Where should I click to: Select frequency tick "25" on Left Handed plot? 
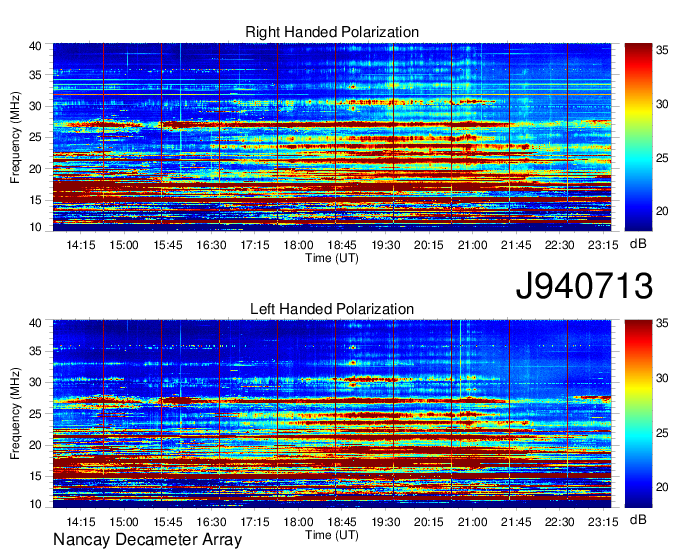[35, 414]
